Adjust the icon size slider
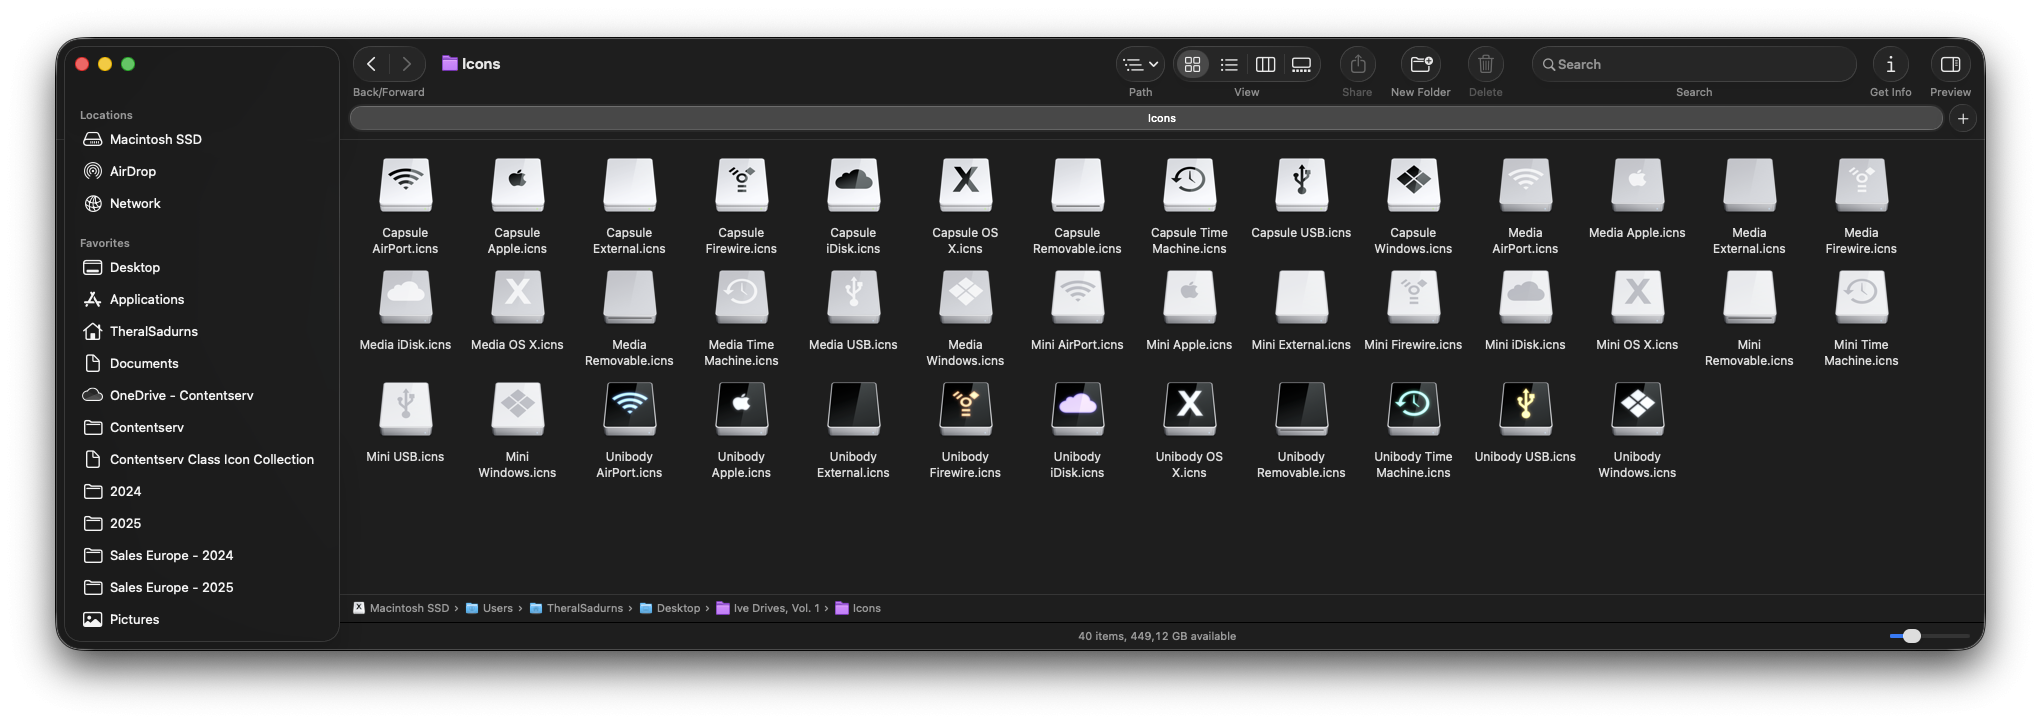 1912,636
